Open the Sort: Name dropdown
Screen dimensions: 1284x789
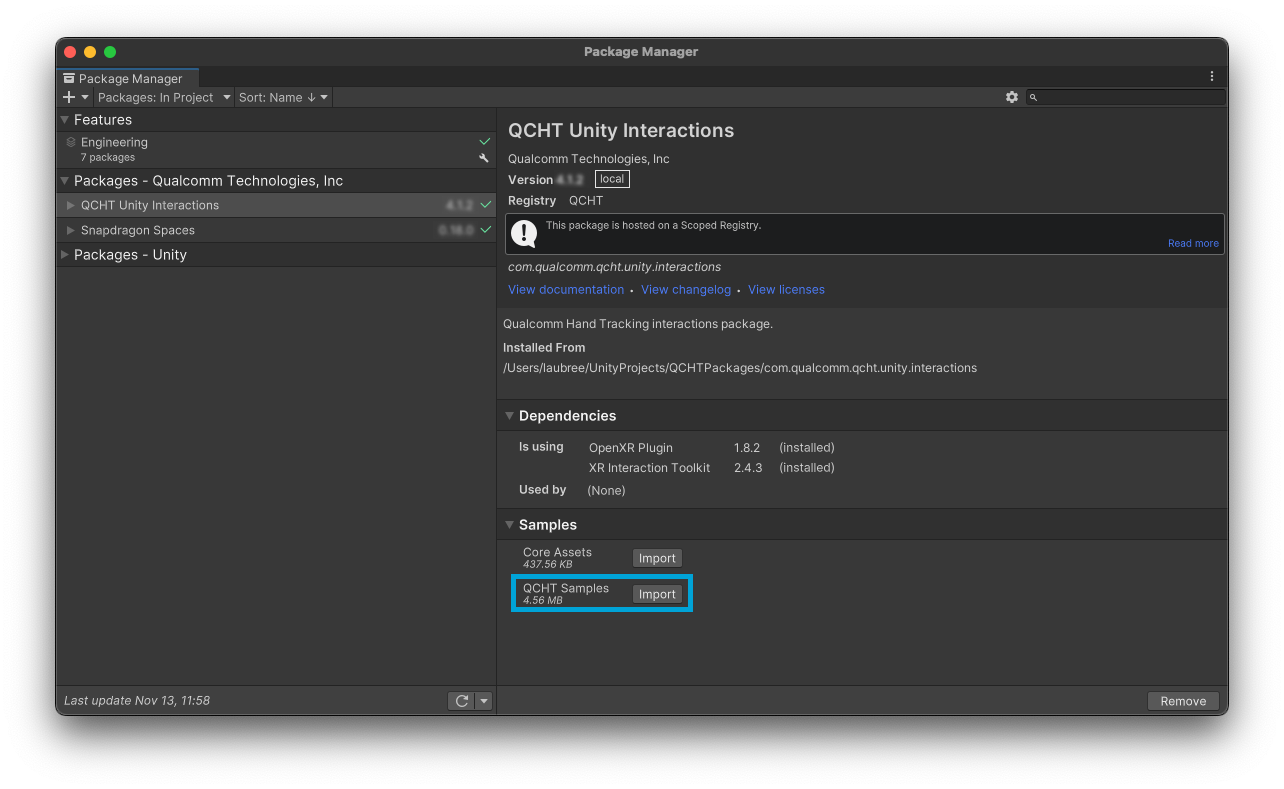pyautogui.click(x=283, y=97)
